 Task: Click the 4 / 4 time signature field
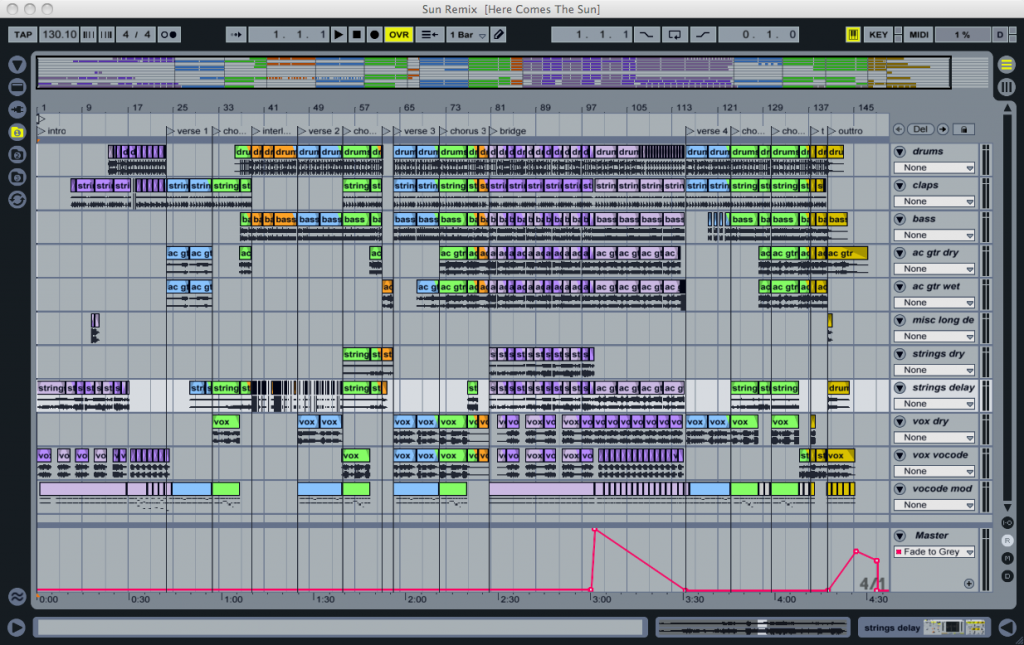point(136,35)
